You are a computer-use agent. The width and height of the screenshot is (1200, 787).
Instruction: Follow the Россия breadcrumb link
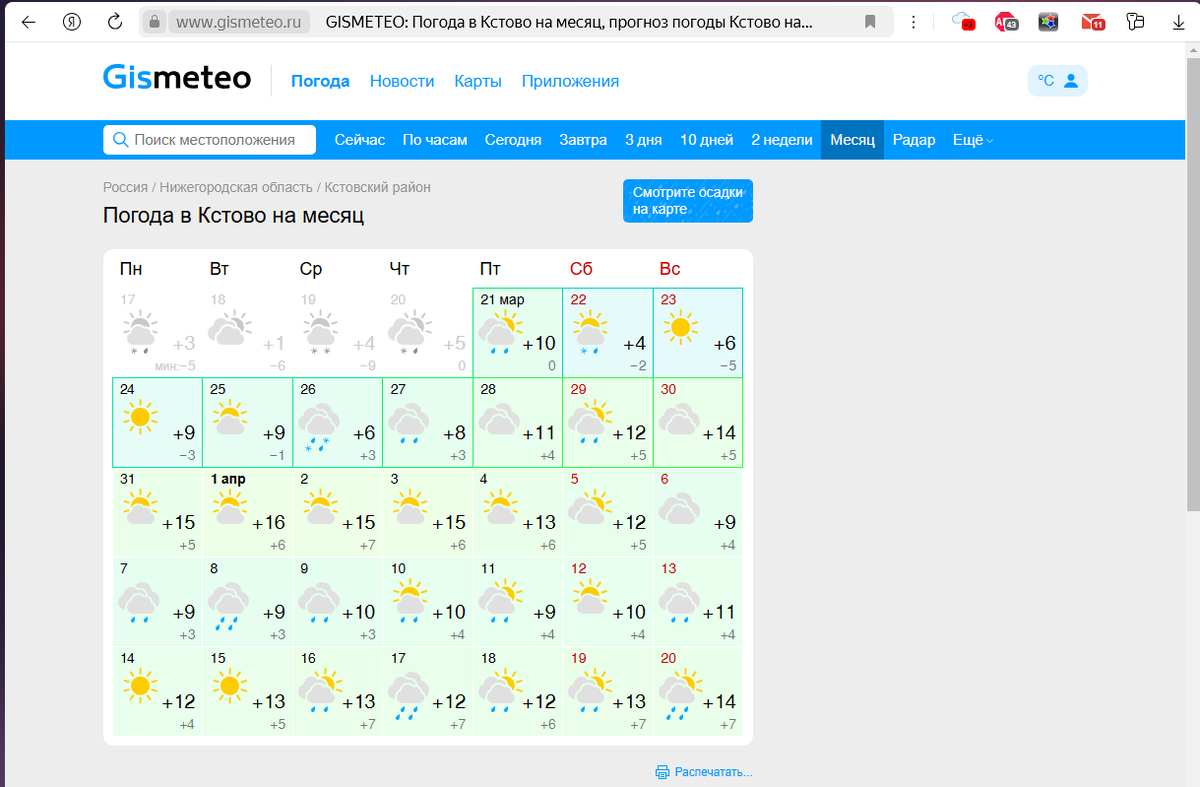(125, 187)
